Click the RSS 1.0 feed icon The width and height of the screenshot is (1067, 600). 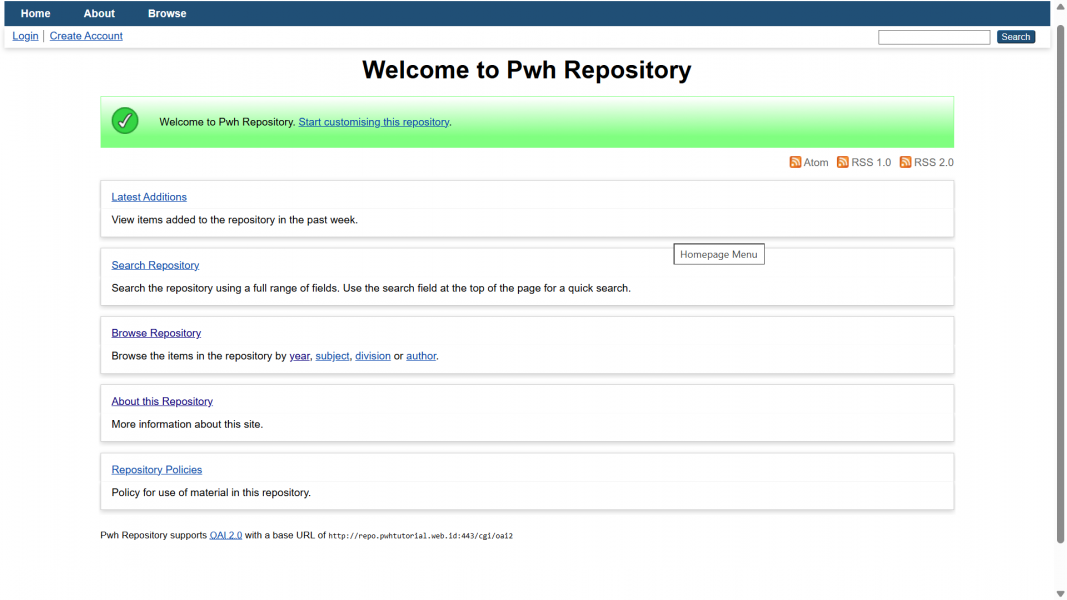pos(843,162)
